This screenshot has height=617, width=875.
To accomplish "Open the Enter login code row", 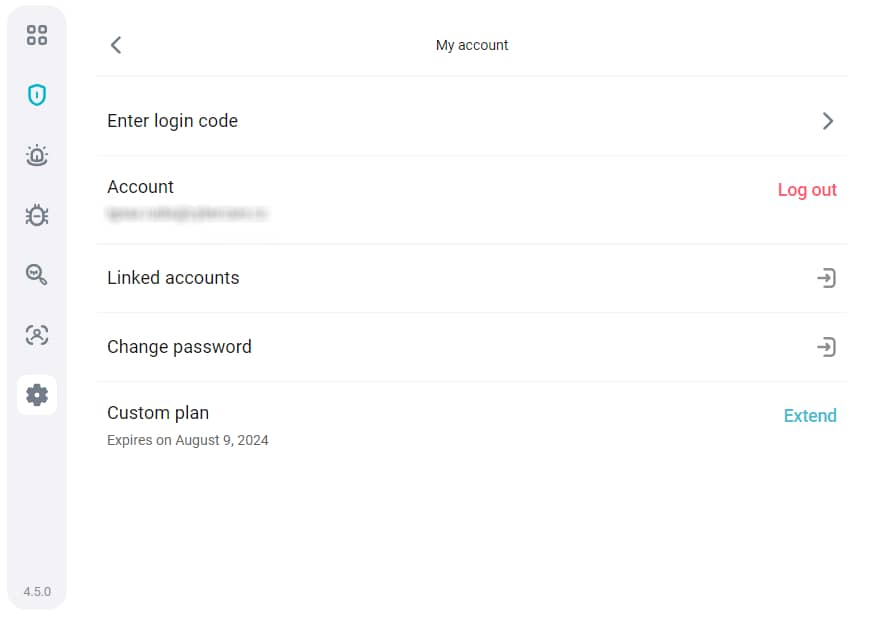I will [173, 121].
